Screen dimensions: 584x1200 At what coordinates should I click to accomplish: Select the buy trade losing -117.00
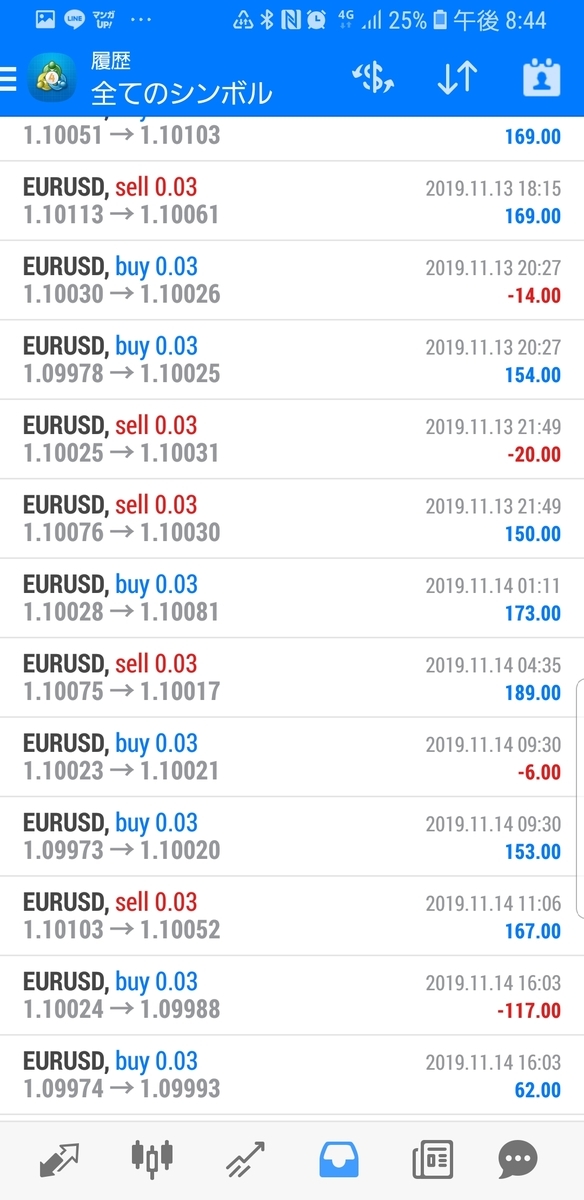coord(292,996)
